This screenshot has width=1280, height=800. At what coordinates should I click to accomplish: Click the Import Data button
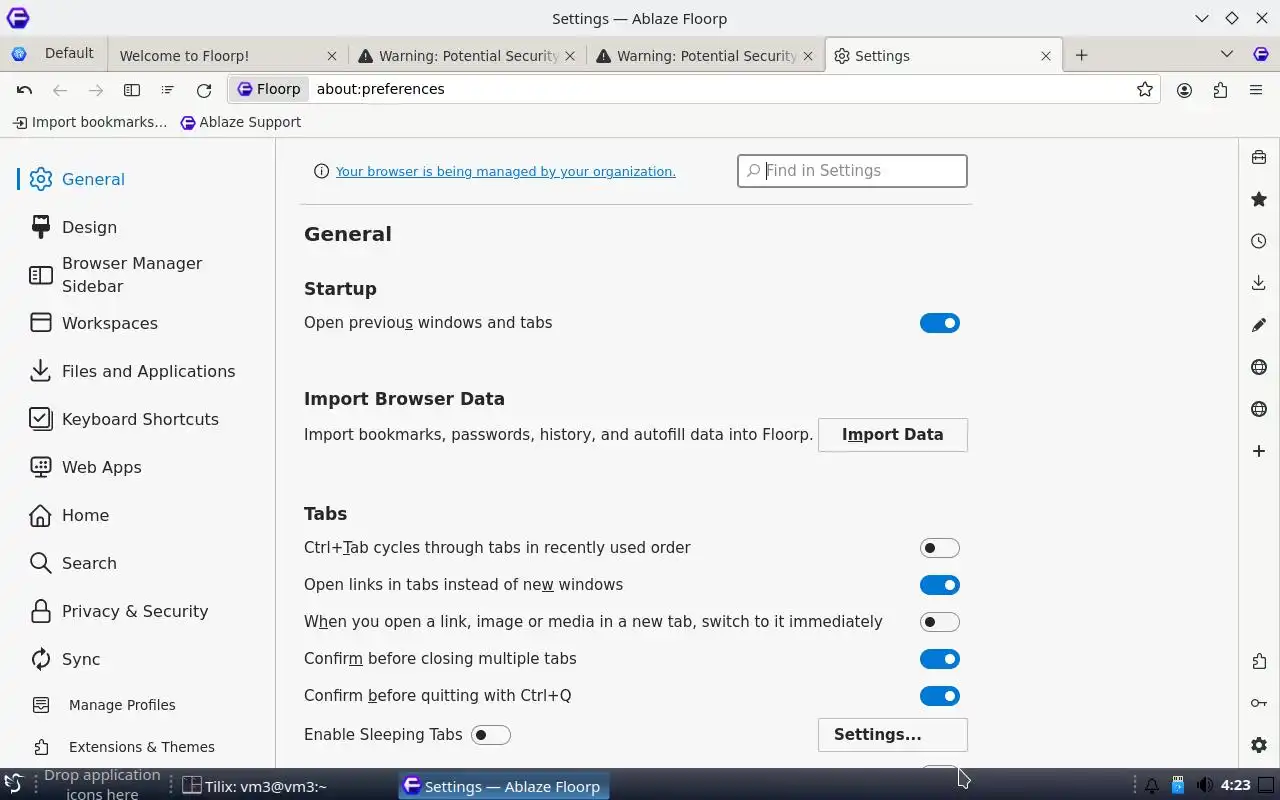(893, 435)
